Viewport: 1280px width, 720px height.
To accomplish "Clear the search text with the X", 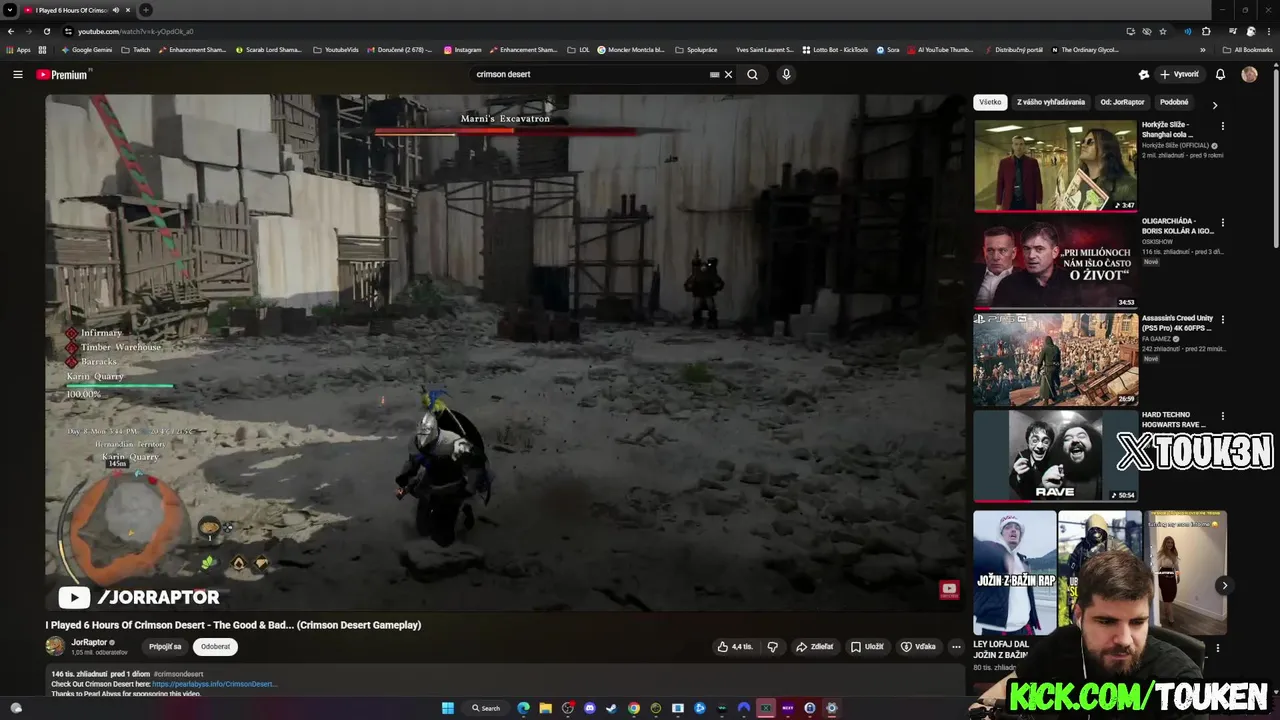I will point(729,74).
